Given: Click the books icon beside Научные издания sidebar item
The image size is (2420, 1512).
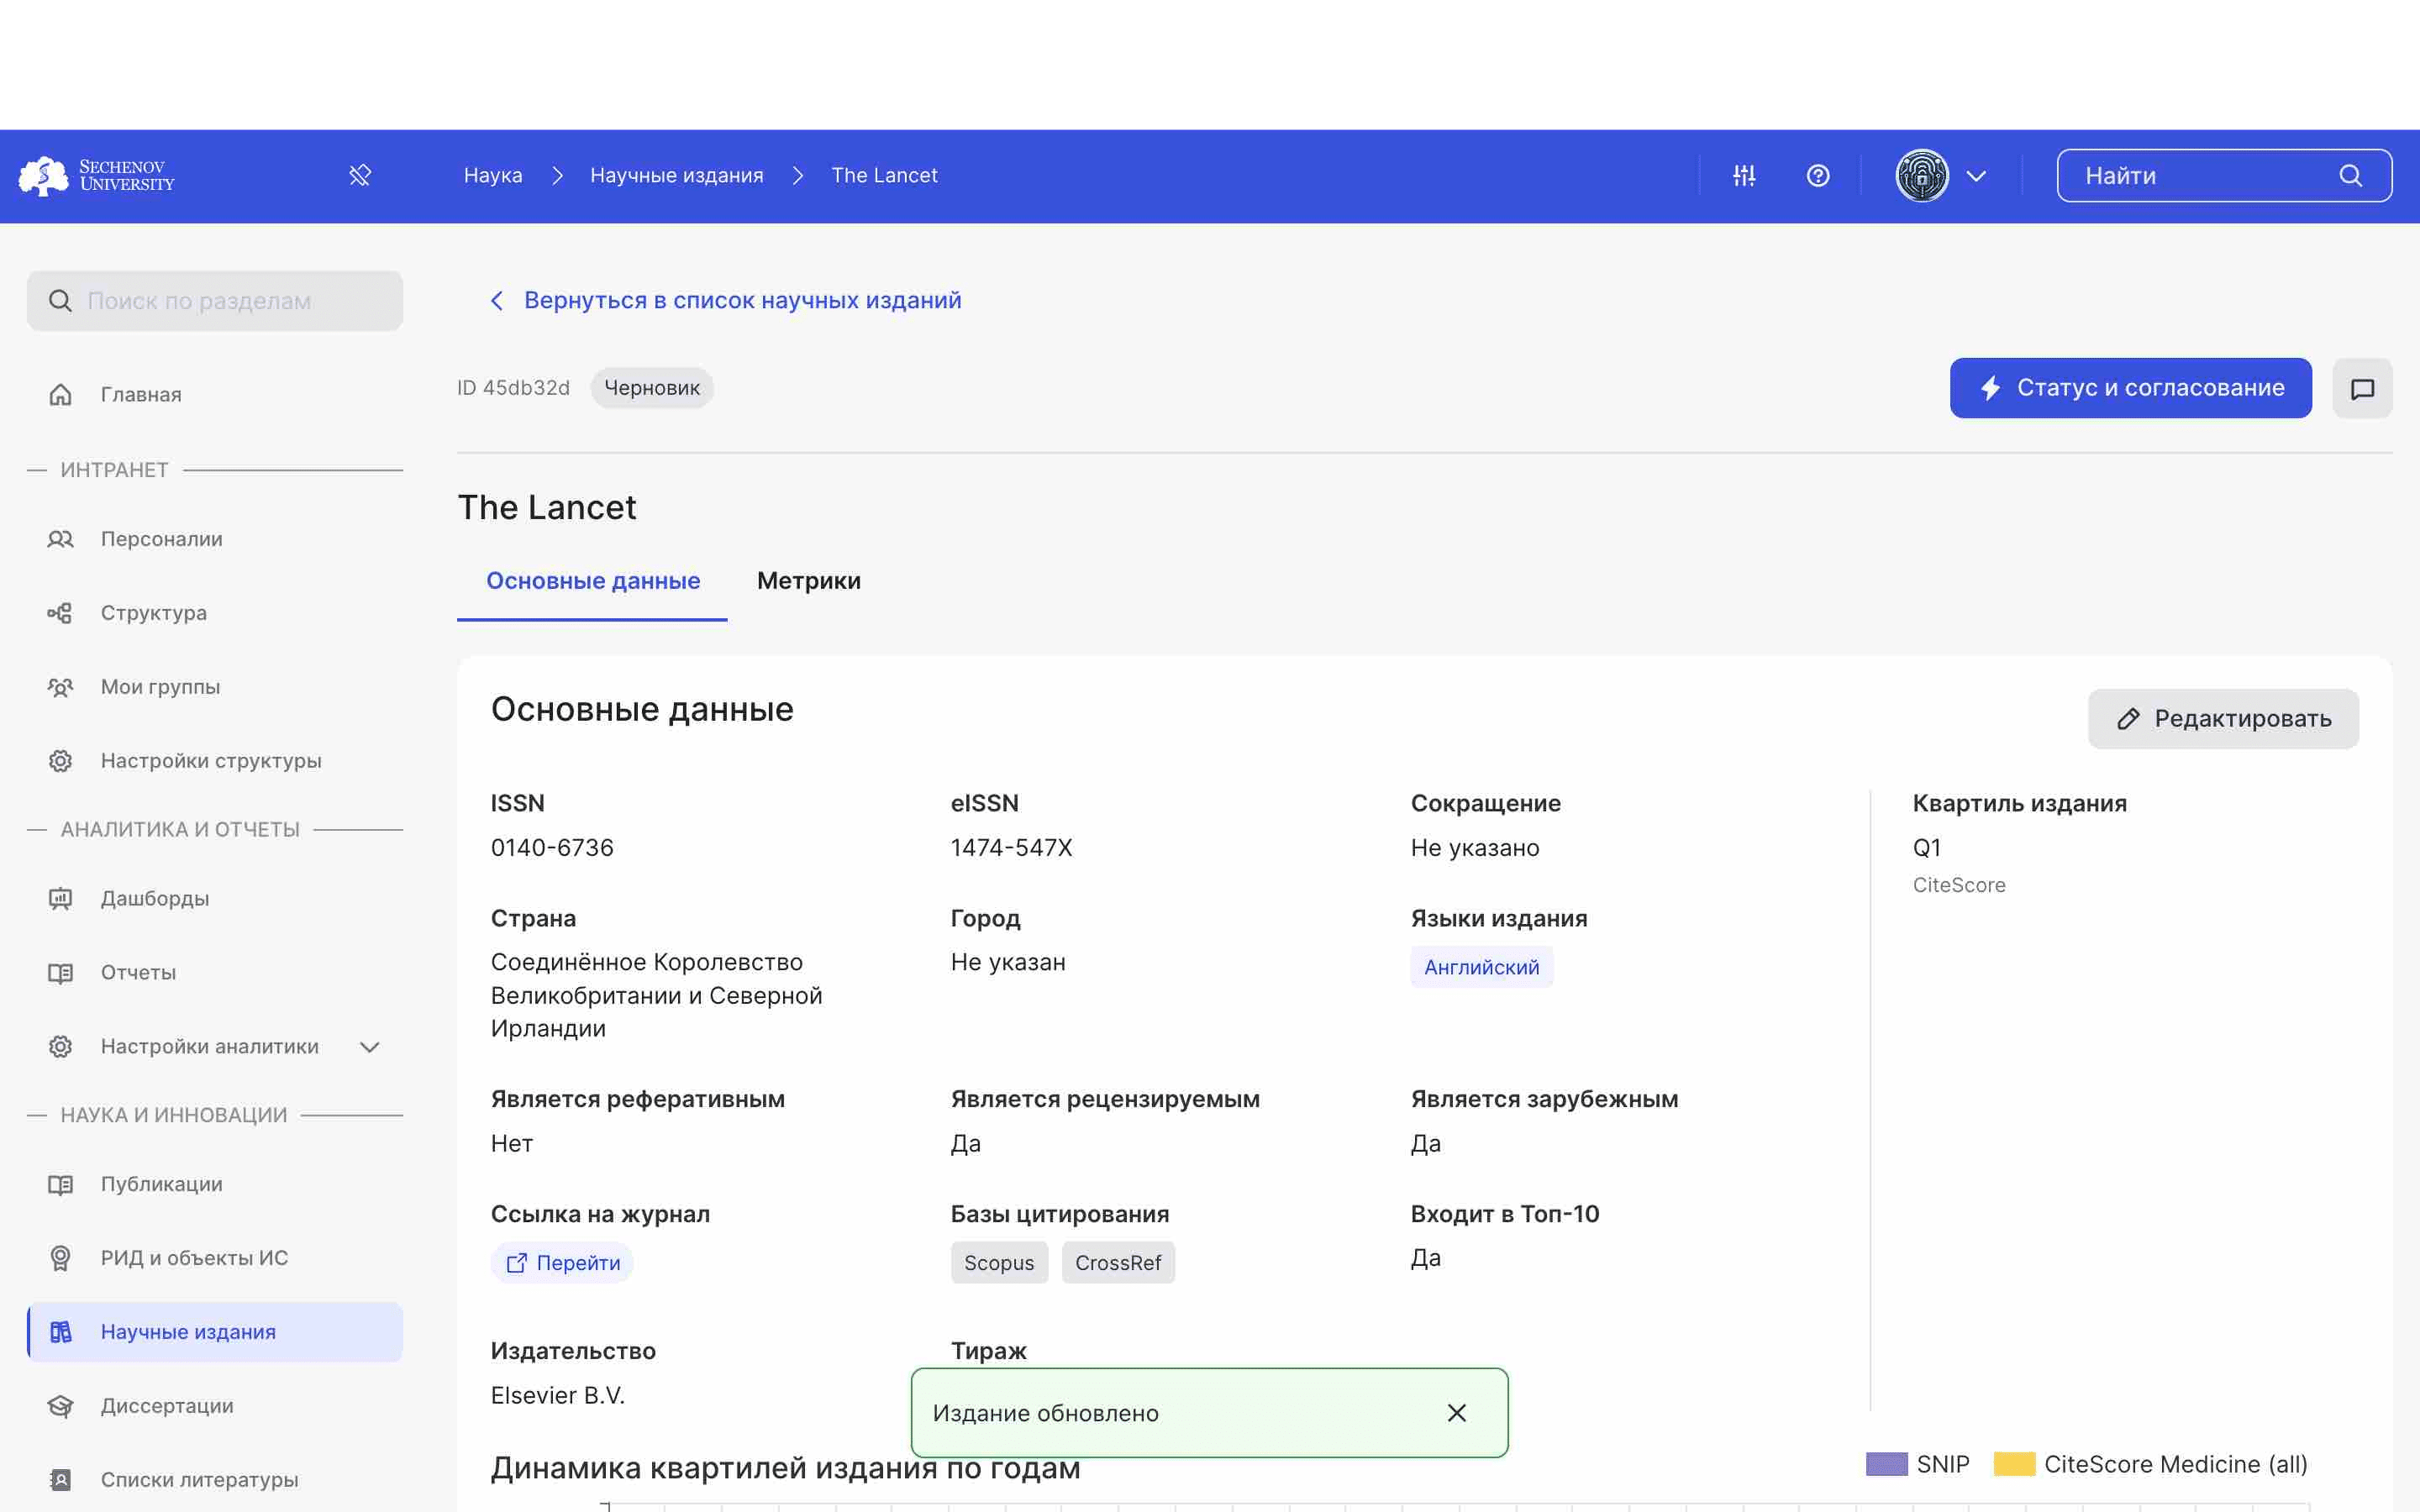Looking at the screenshot, I should point(61,1332).
